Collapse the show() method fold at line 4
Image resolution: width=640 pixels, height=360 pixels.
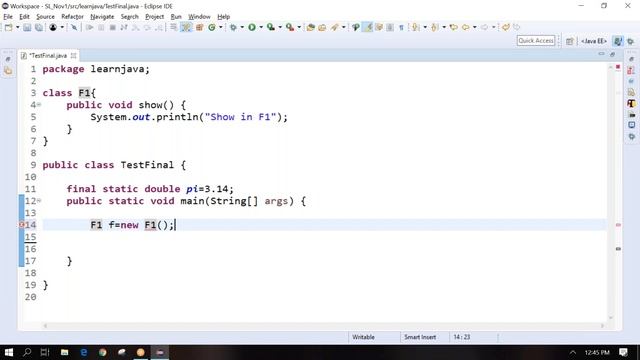(x=39, y=105)
